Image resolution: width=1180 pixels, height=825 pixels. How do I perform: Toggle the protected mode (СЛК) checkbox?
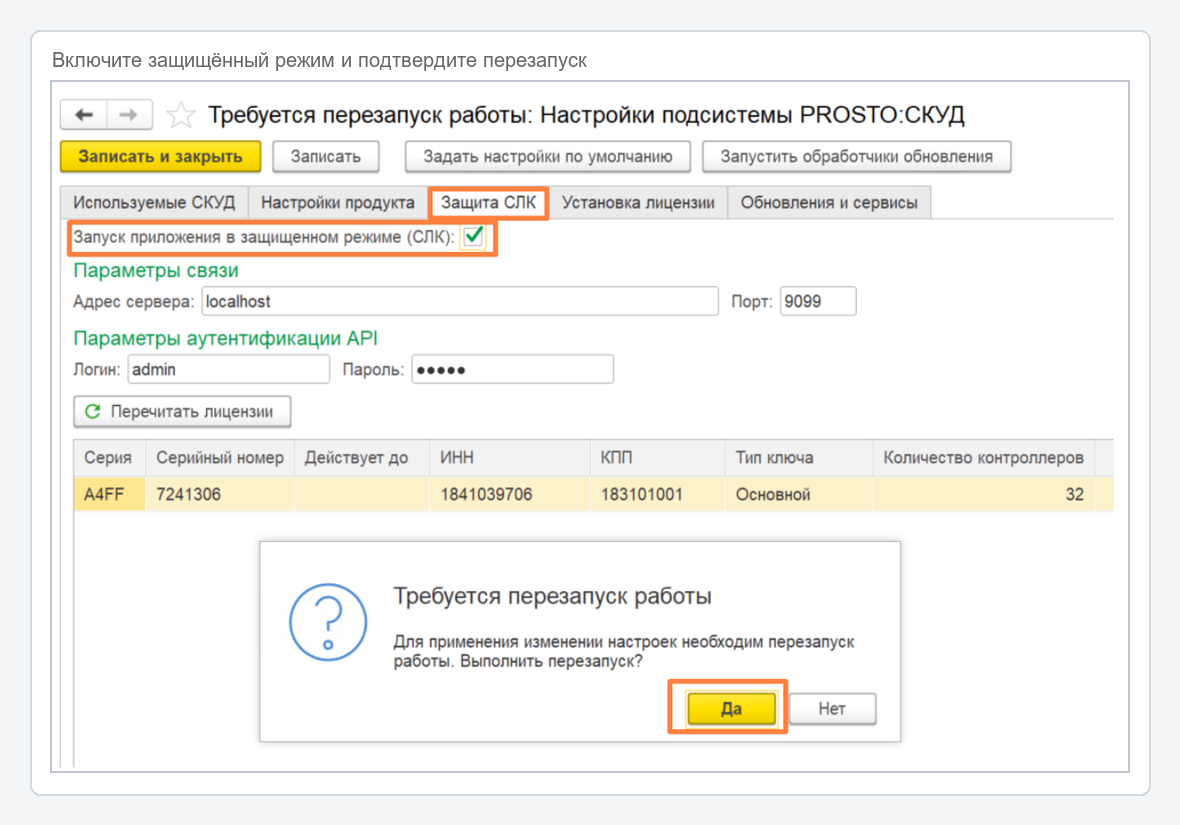point(473,236)
